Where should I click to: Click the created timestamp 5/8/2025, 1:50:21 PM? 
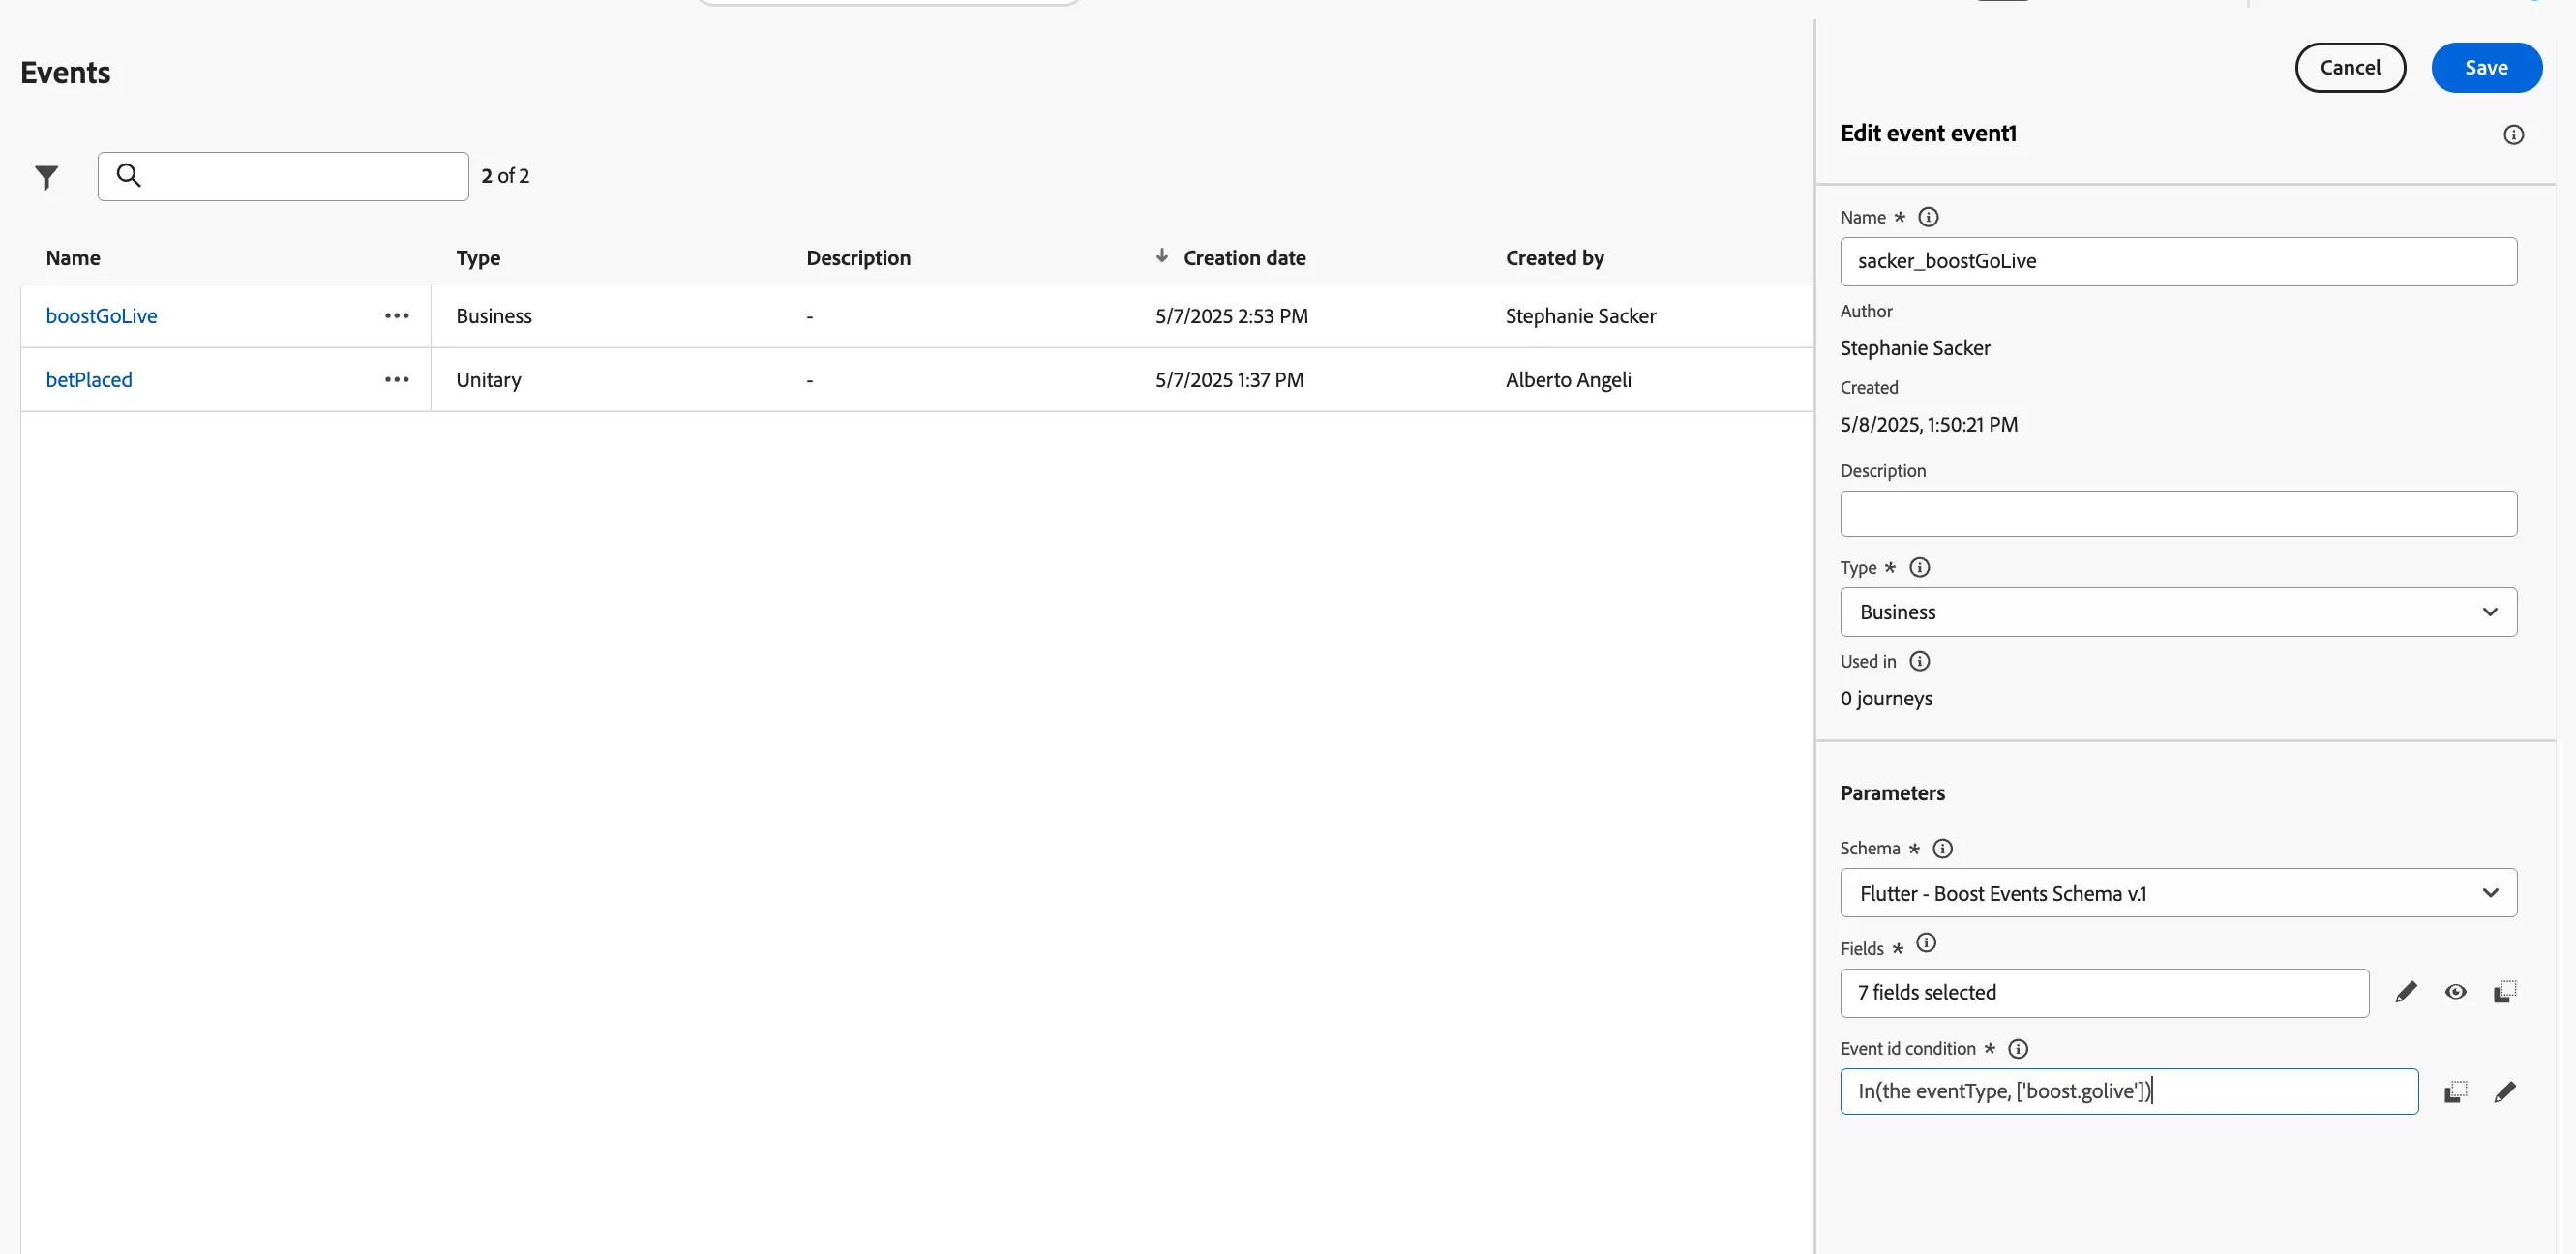coord(1928,424)
